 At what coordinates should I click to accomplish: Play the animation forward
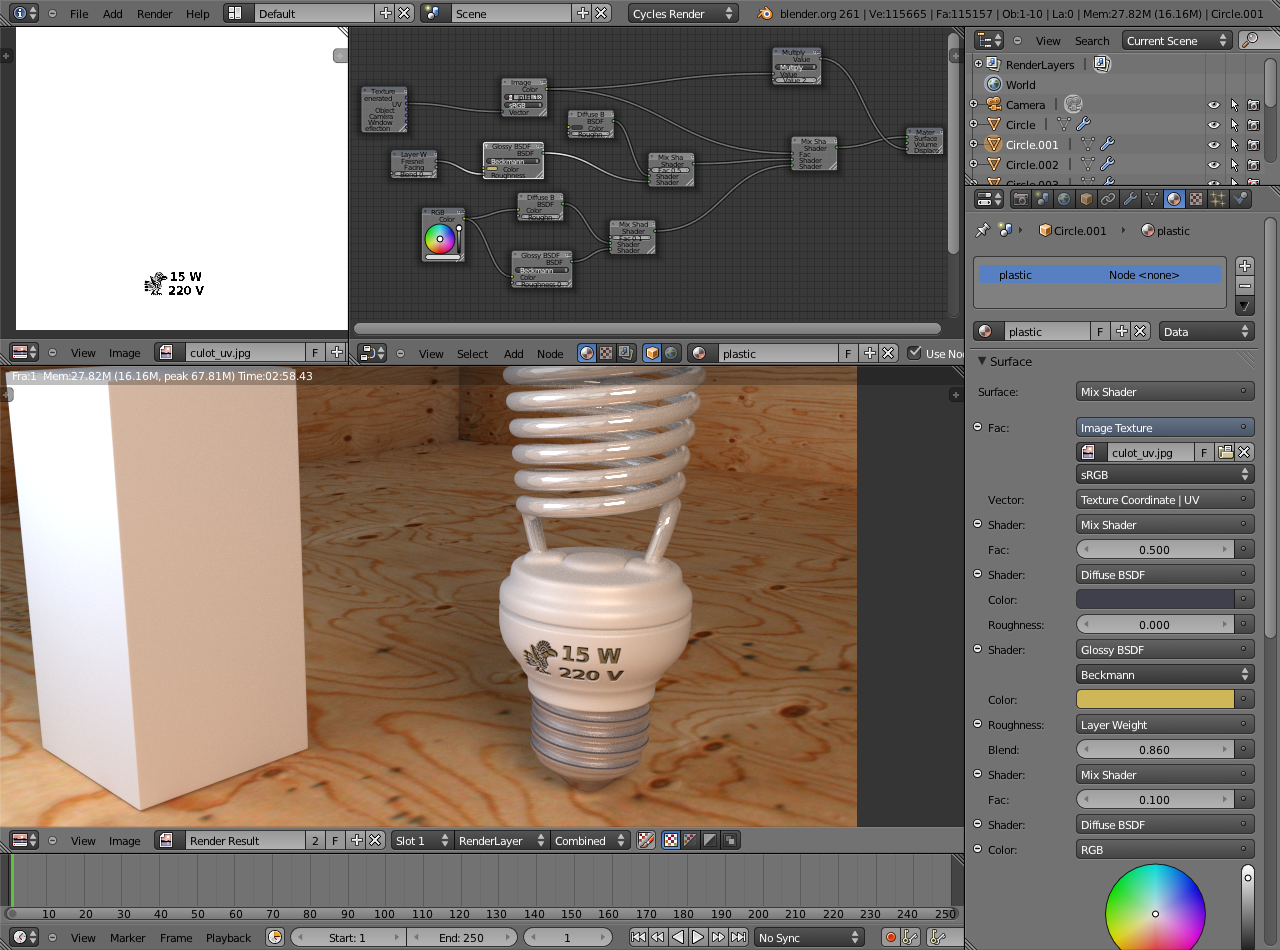tap(698, 937)
